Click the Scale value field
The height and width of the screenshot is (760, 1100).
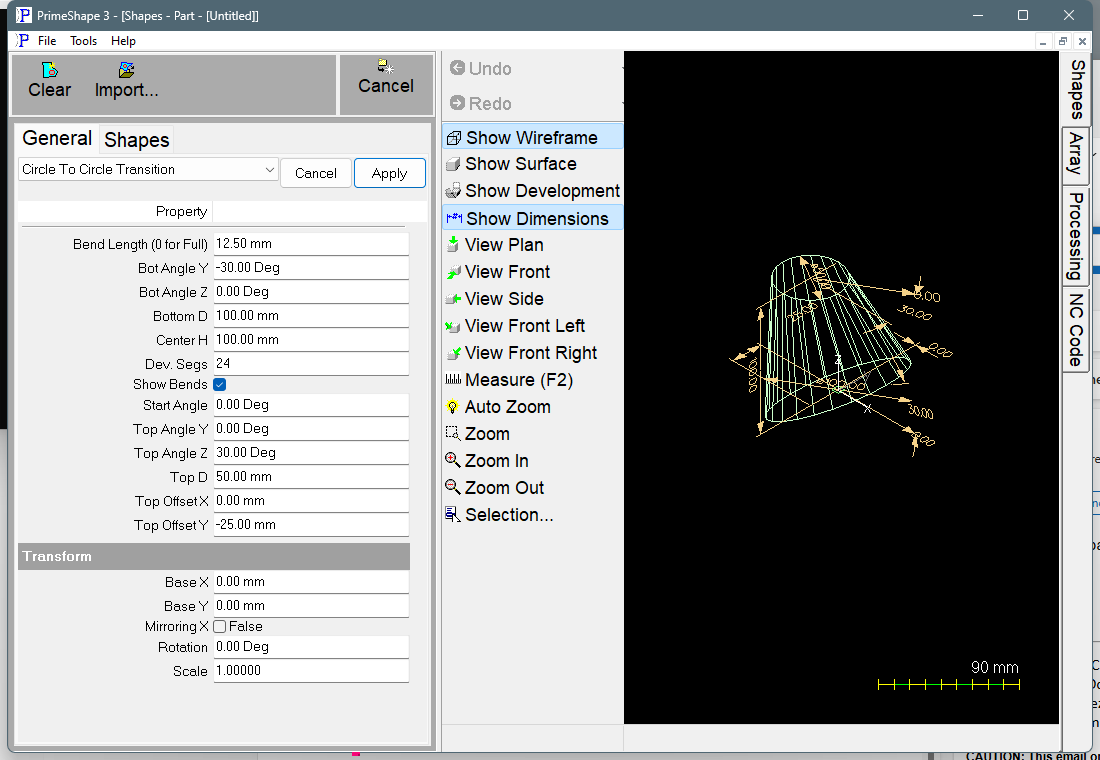tap(311, 671)
